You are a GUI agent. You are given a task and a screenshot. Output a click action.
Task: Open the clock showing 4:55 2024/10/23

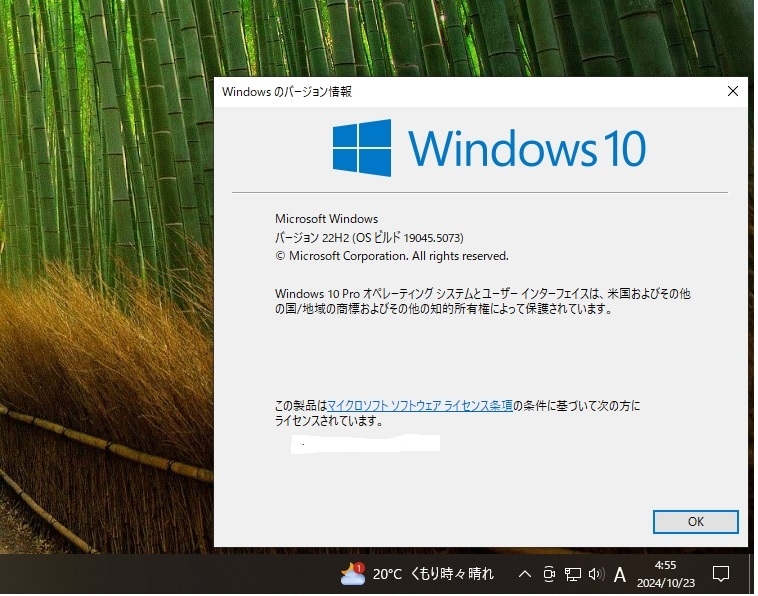coord(666,574)
